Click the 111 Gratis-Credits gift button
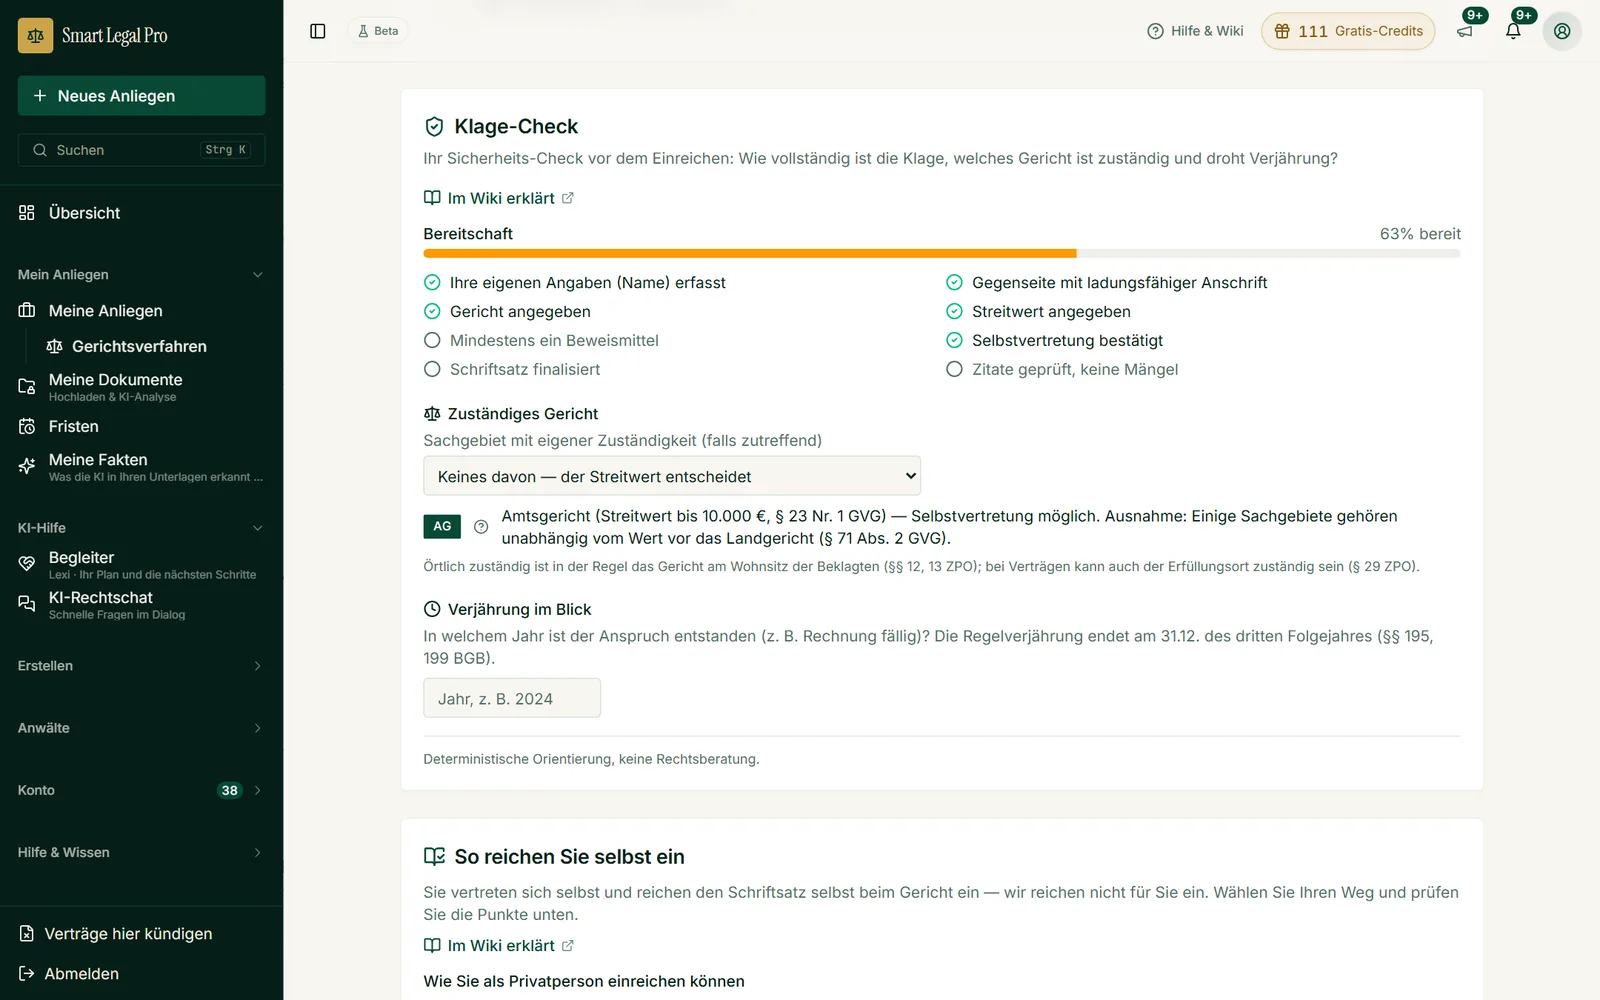The height and width of the screenshot is (1000, 1600). [1348, 31]
